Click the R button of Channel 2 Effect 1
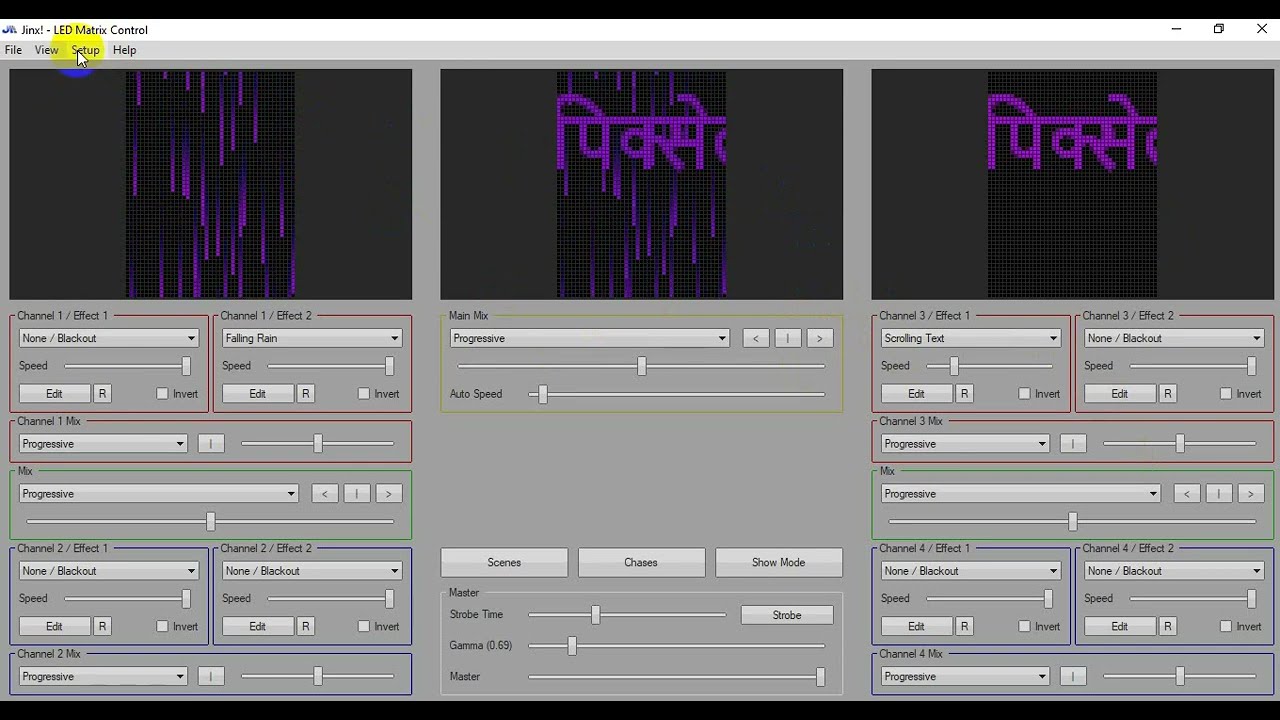Viewport: 1280px width, 720px height. (x=102, y=626)
